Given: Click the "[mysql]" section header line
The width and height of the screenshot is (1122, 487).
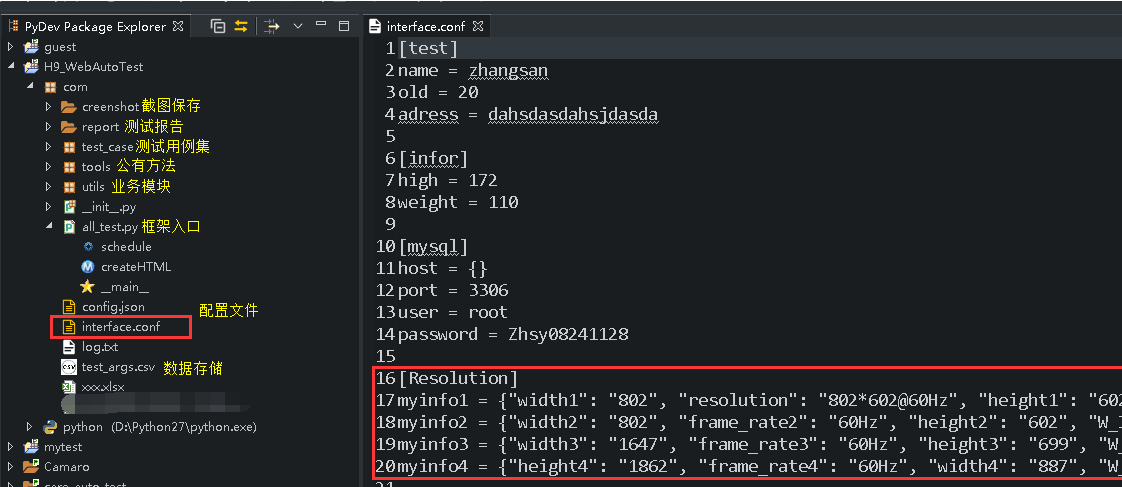Looking at the screenshot, I should 433,247.
